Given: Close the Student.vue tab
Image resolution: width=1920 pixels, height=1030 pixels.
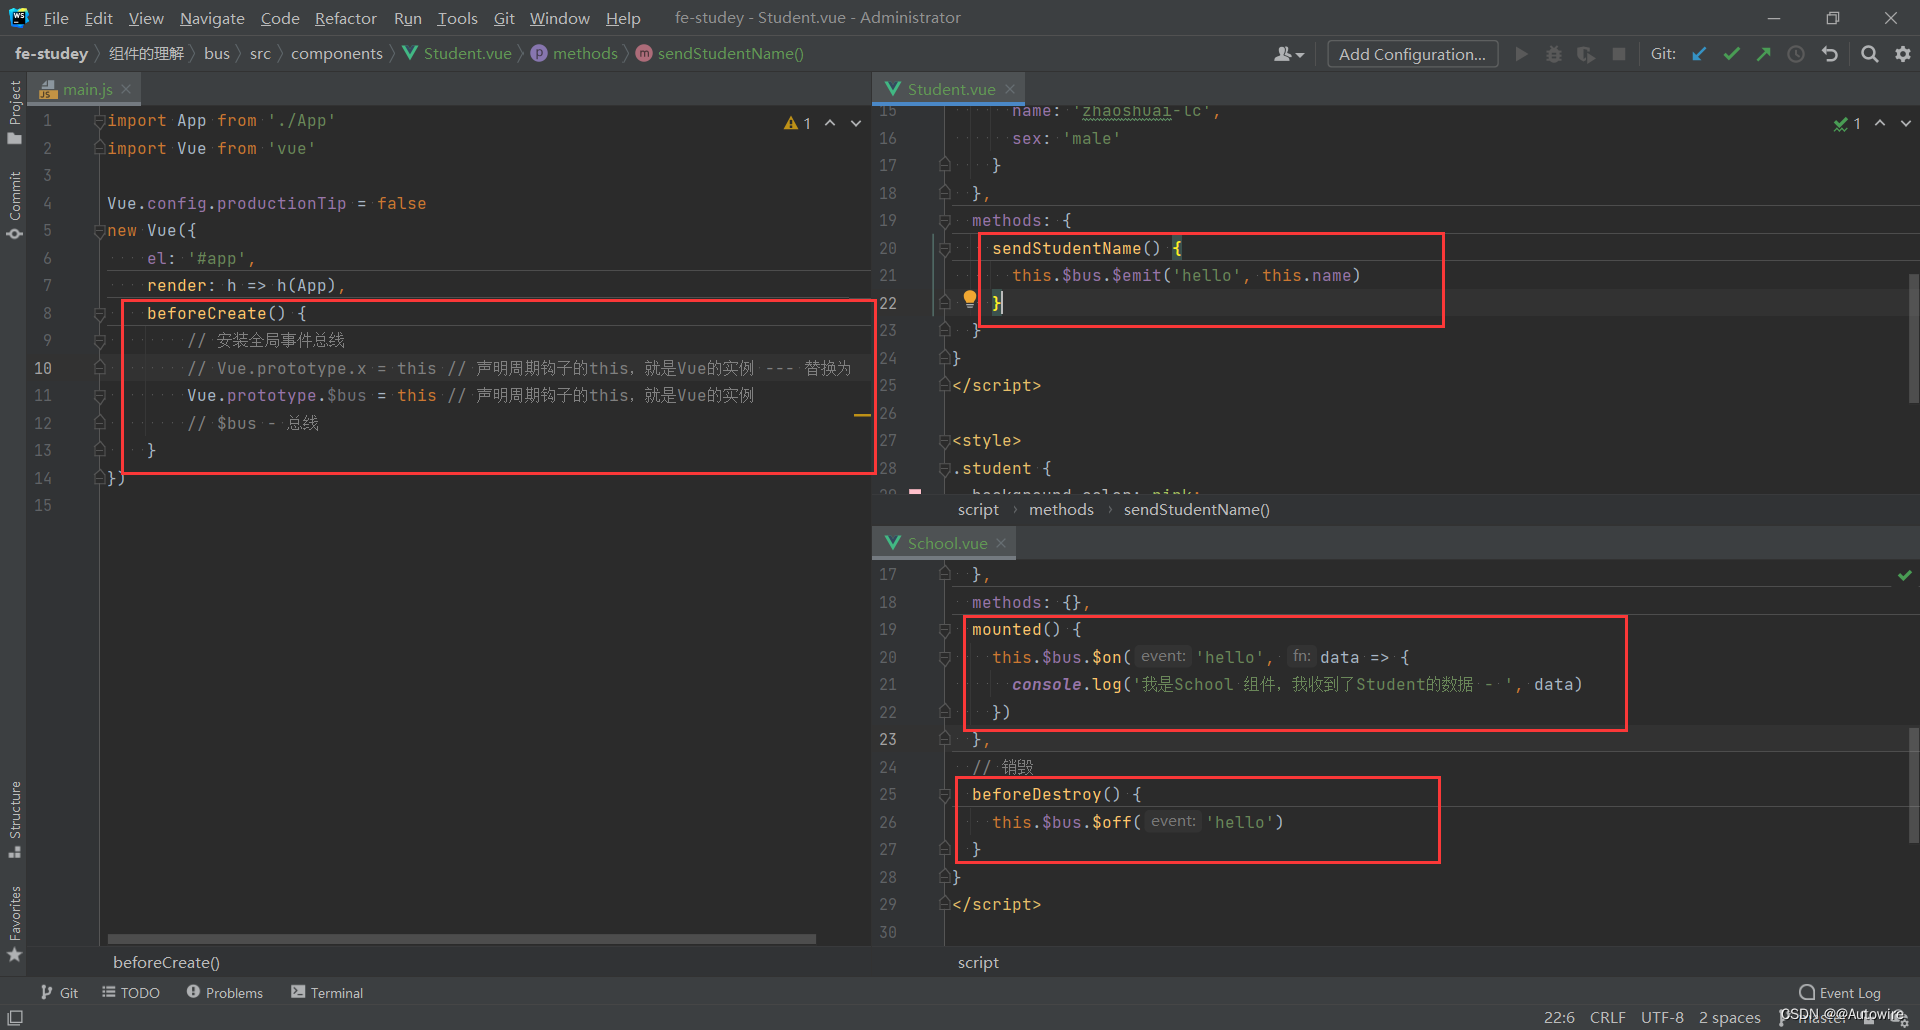Looking at the screenshot, I should click(x=1010, y=89).
